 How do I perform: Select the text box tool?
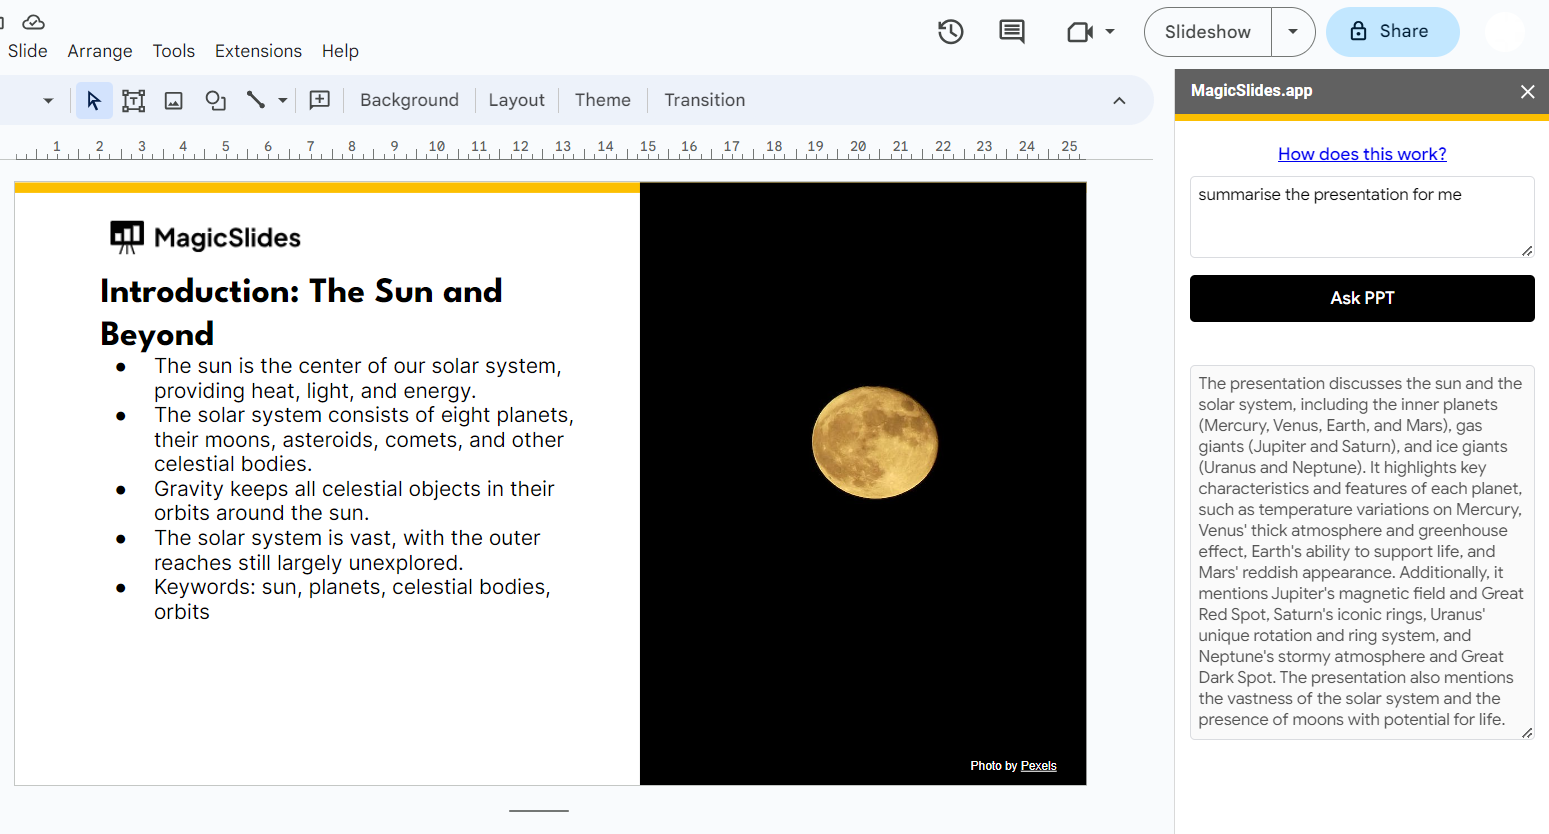133,100
